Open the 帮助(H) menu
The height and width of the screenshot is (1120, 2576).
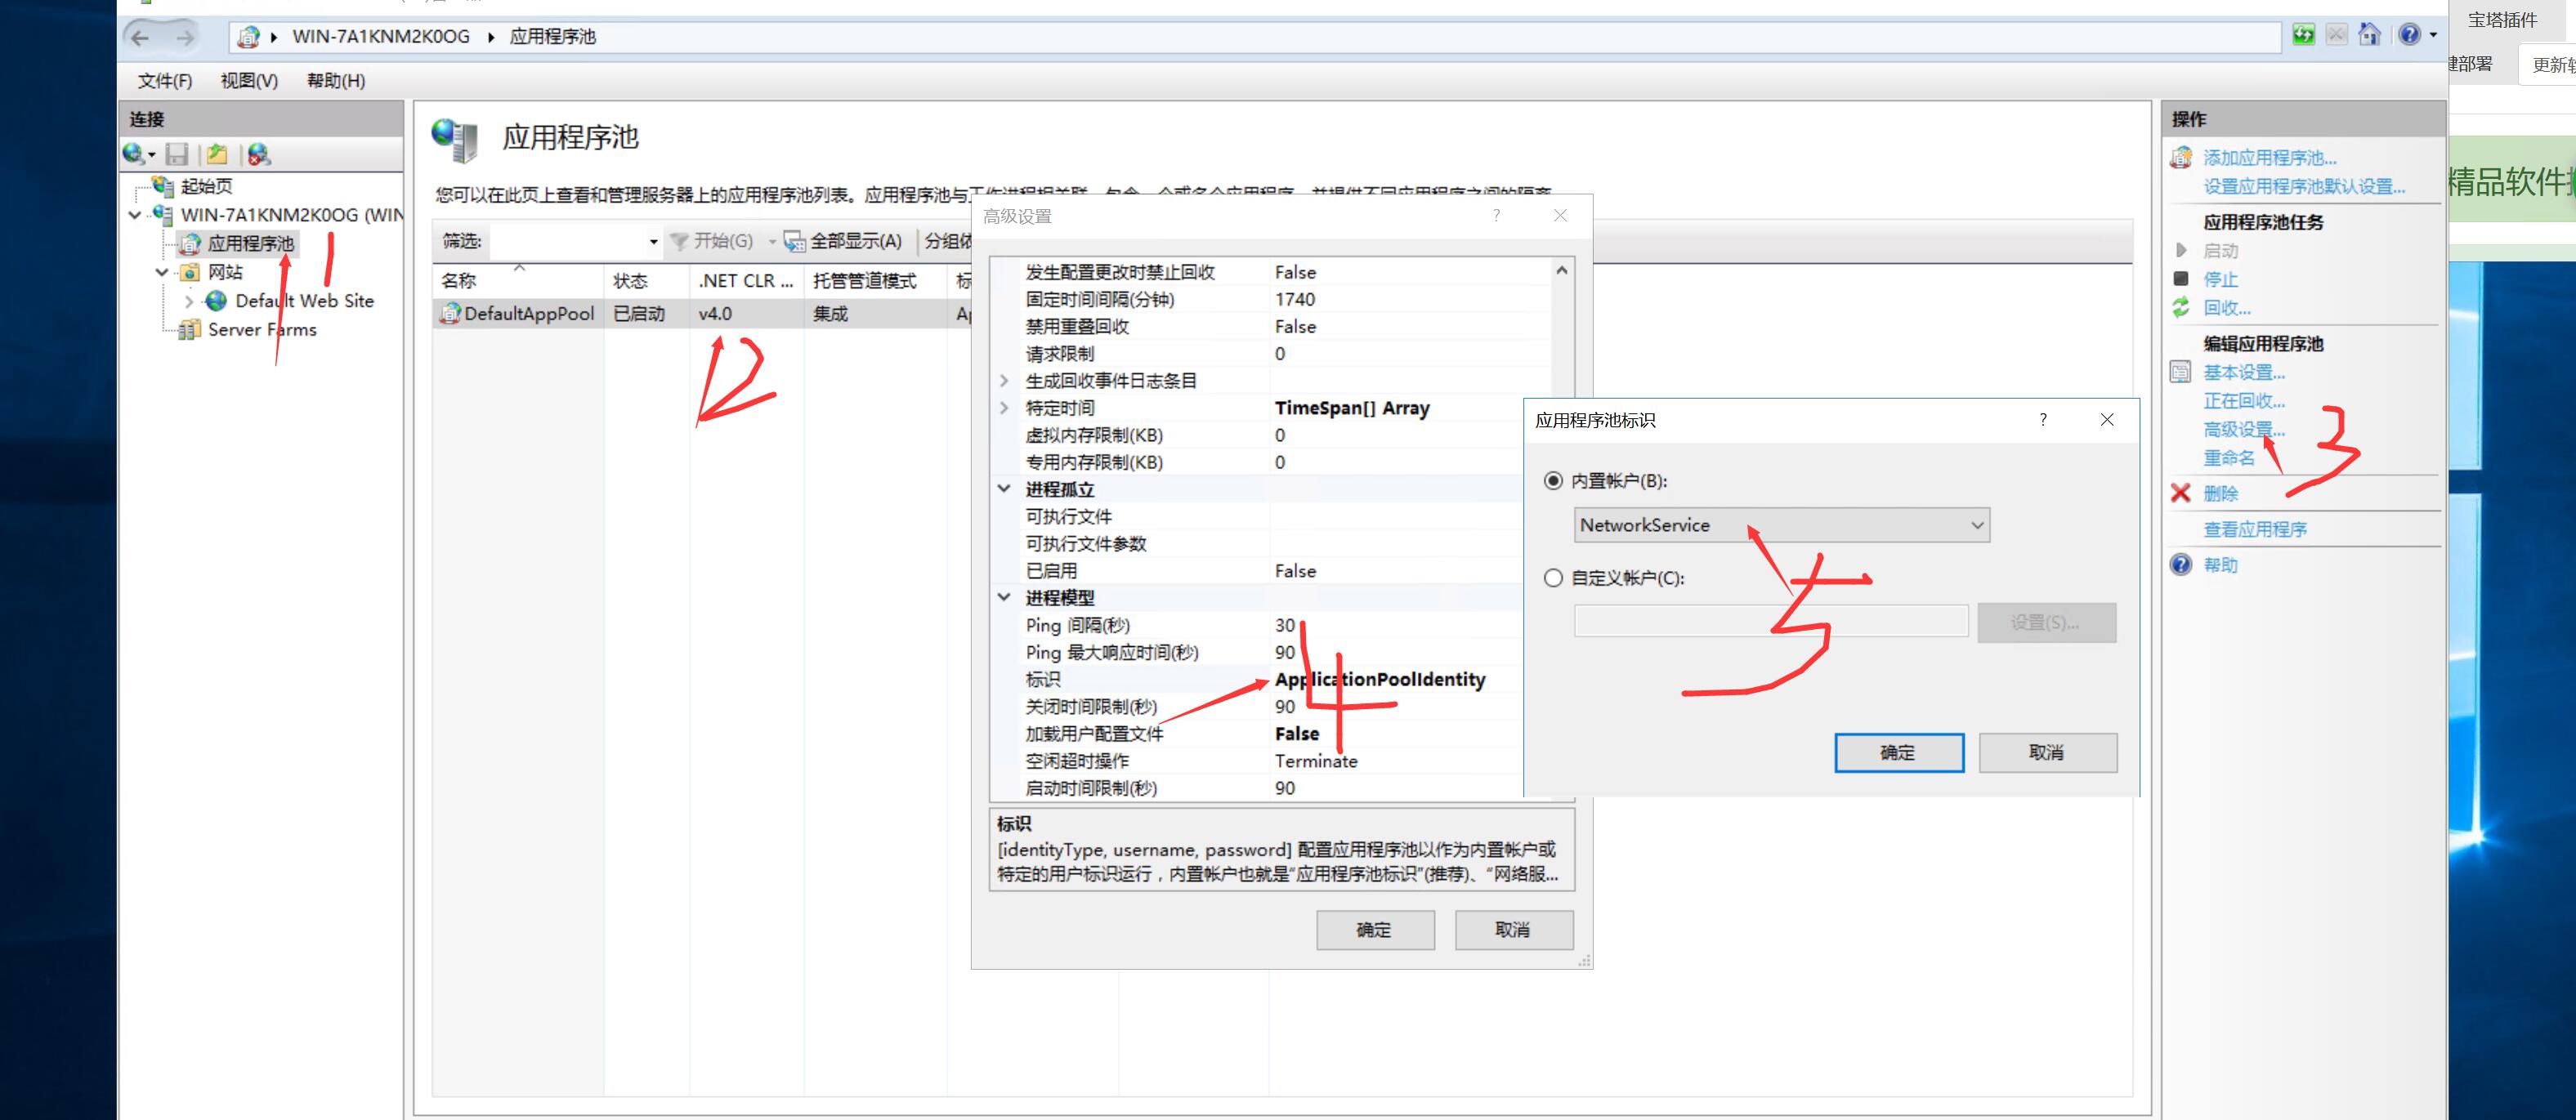tap(335, 81)
